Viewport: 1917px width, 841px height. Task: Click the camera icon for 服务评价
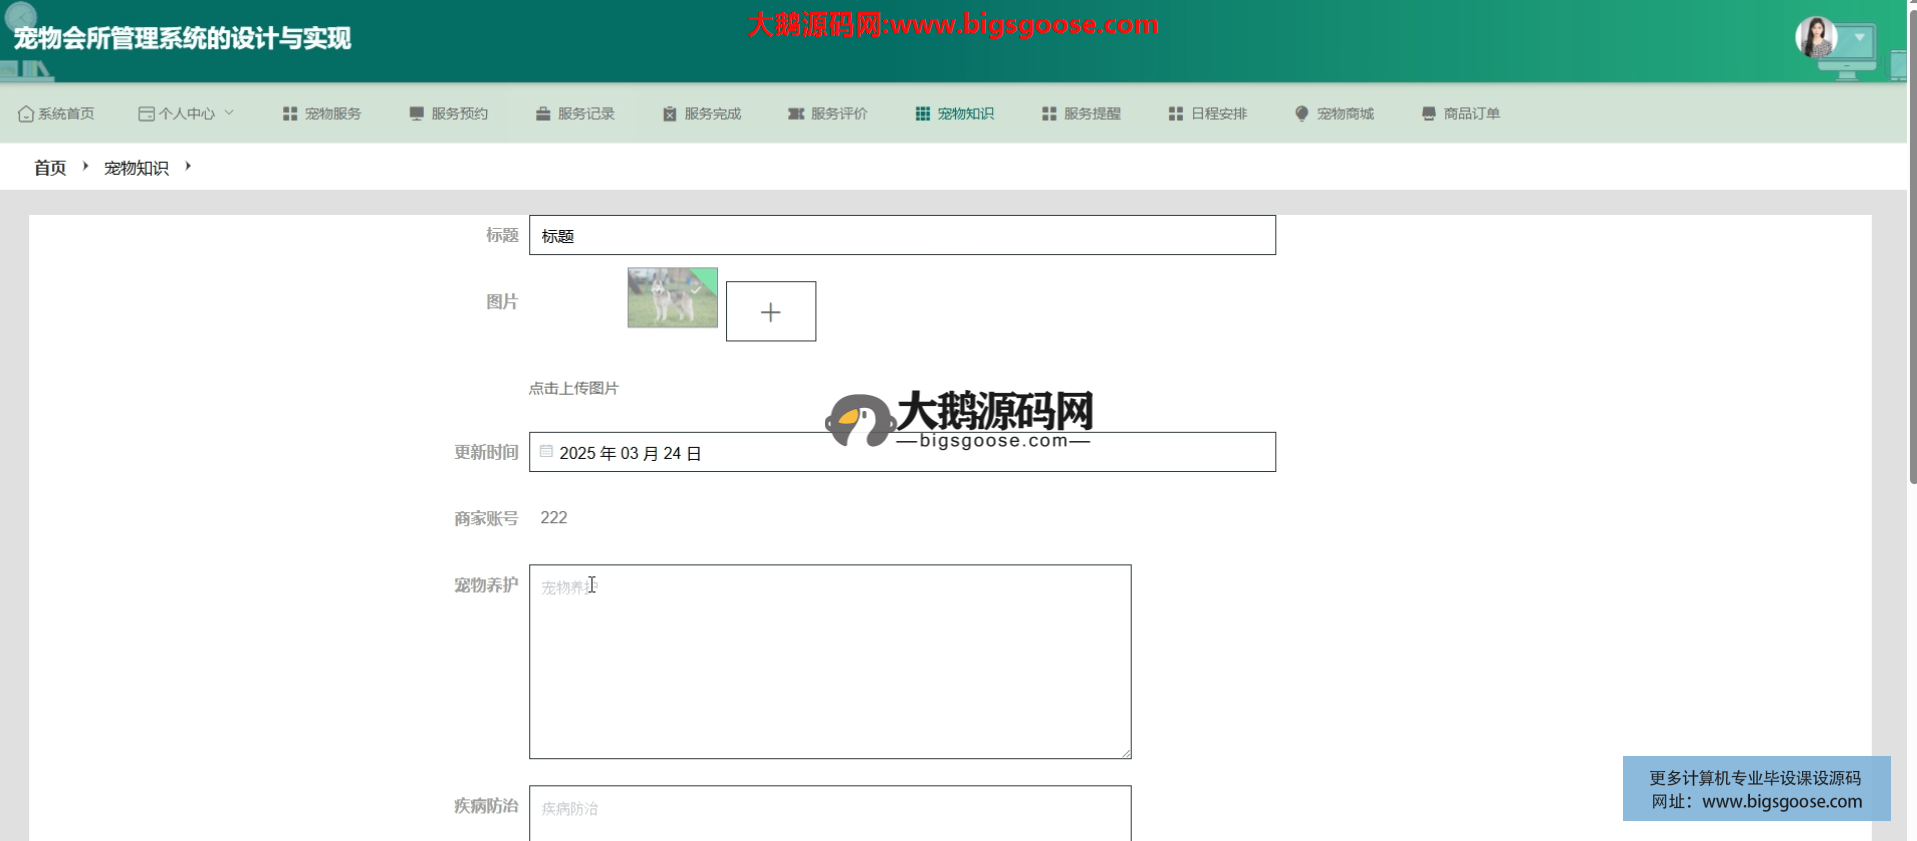[796, 114]
